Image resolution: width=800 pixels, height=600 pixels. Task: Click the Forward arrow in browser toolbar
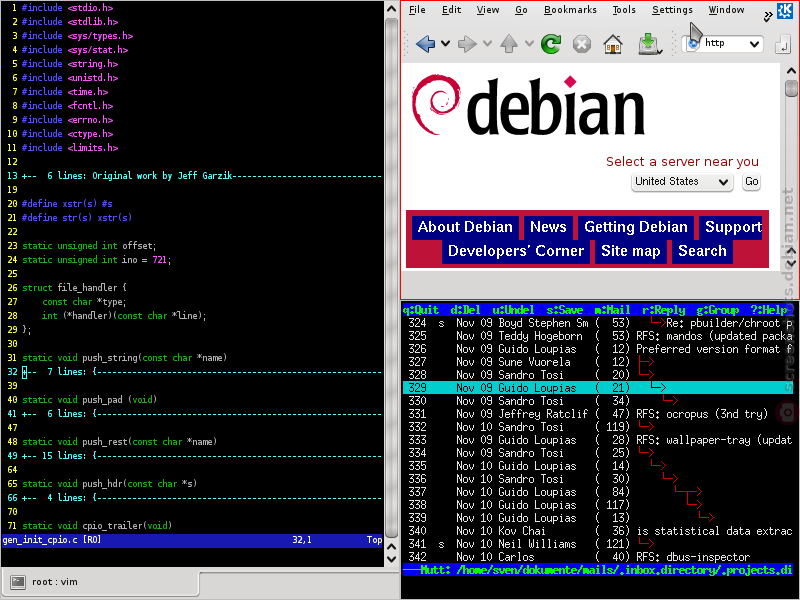(467, 44)
